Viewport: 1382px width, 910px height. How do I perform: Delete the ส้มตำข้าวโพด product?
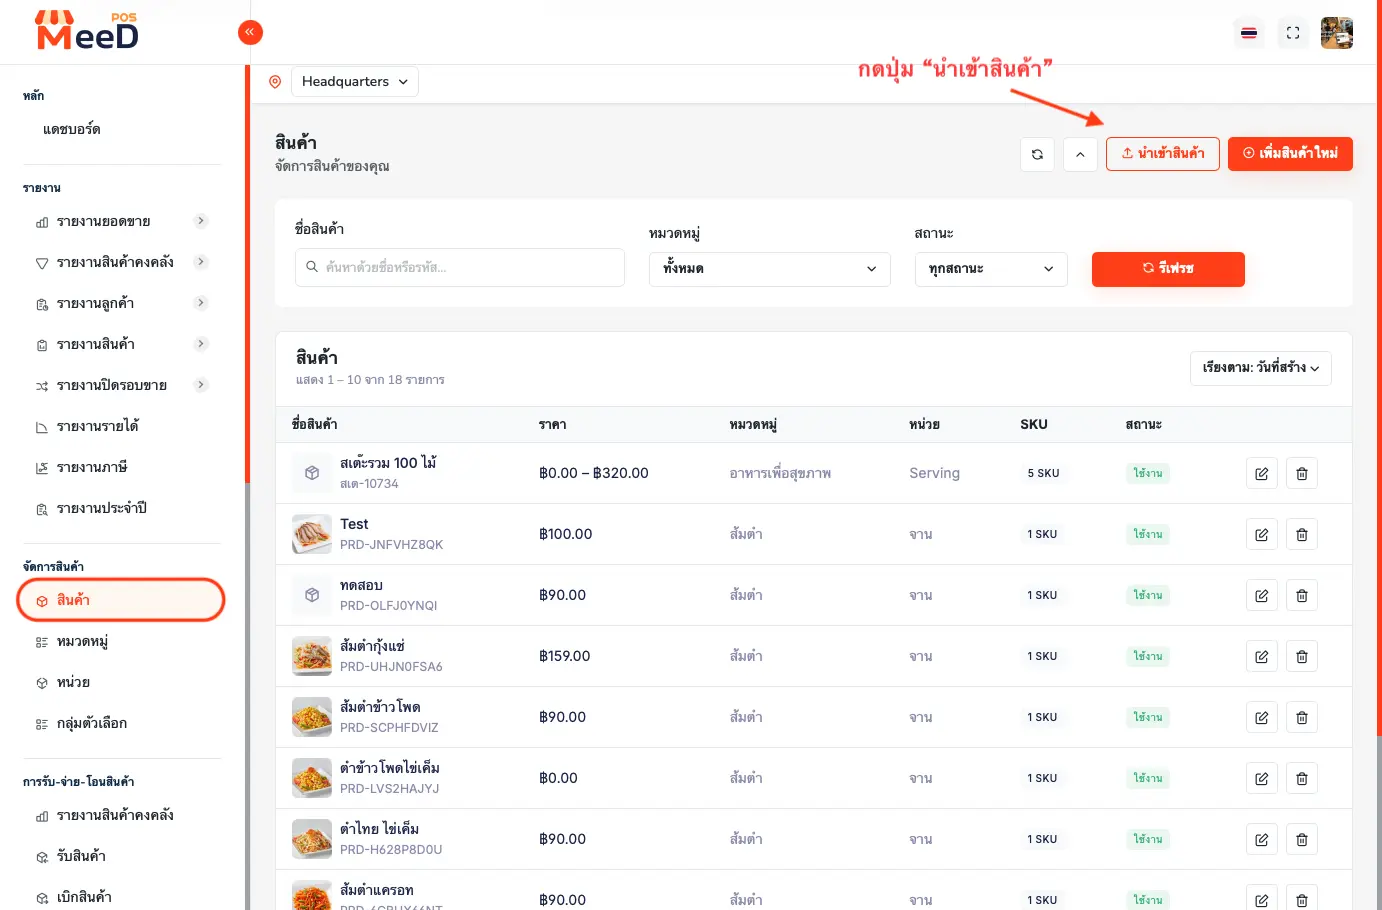1302,718
